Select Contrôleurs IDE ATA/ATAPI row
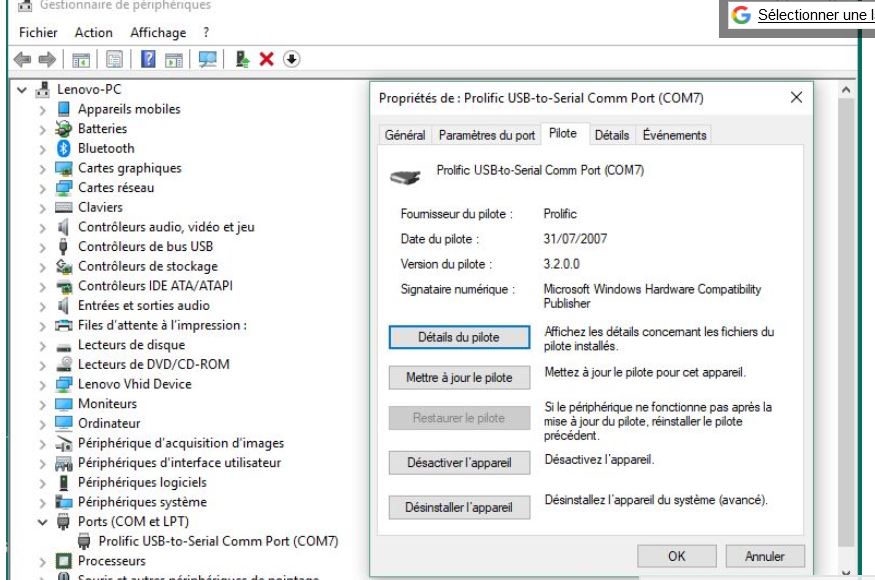Image resolution: width=875 pixels, height=580 pixels. [x=155, y=286]
